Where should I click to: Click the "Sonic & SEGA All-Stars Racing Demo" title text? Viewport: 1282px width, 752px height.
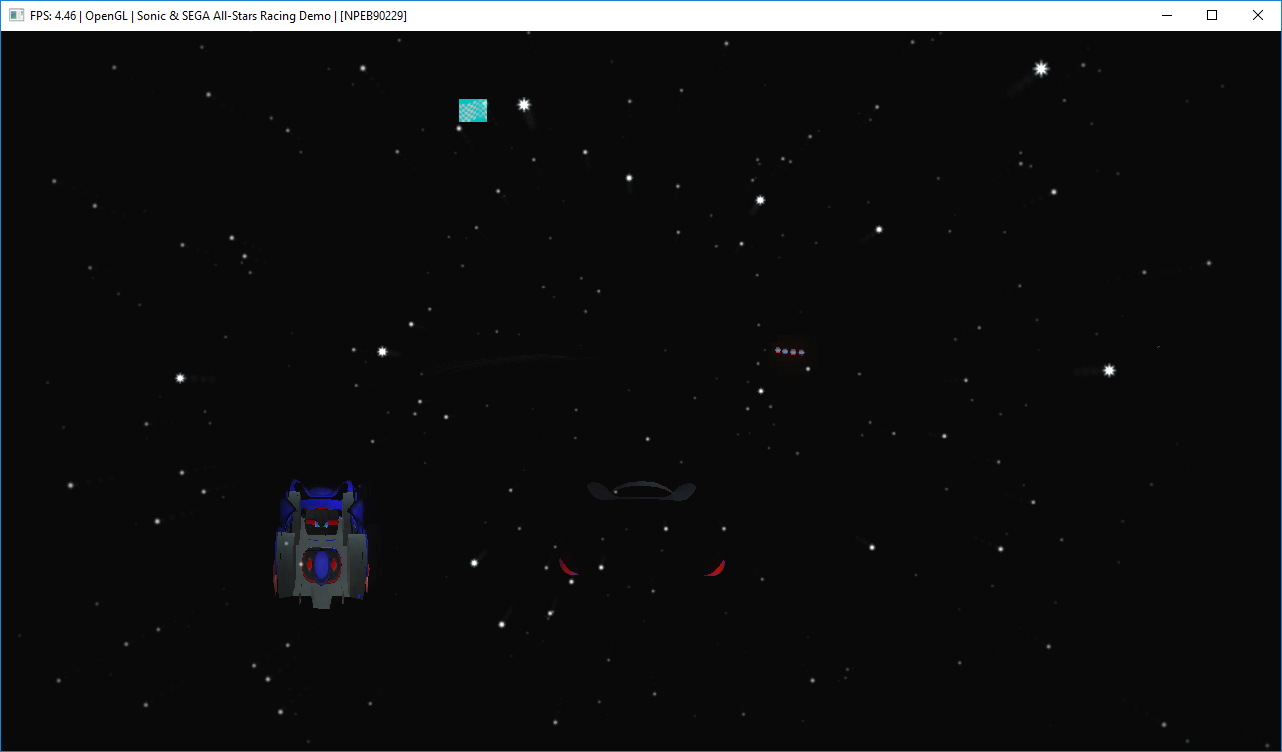click(x=235, y=16)
